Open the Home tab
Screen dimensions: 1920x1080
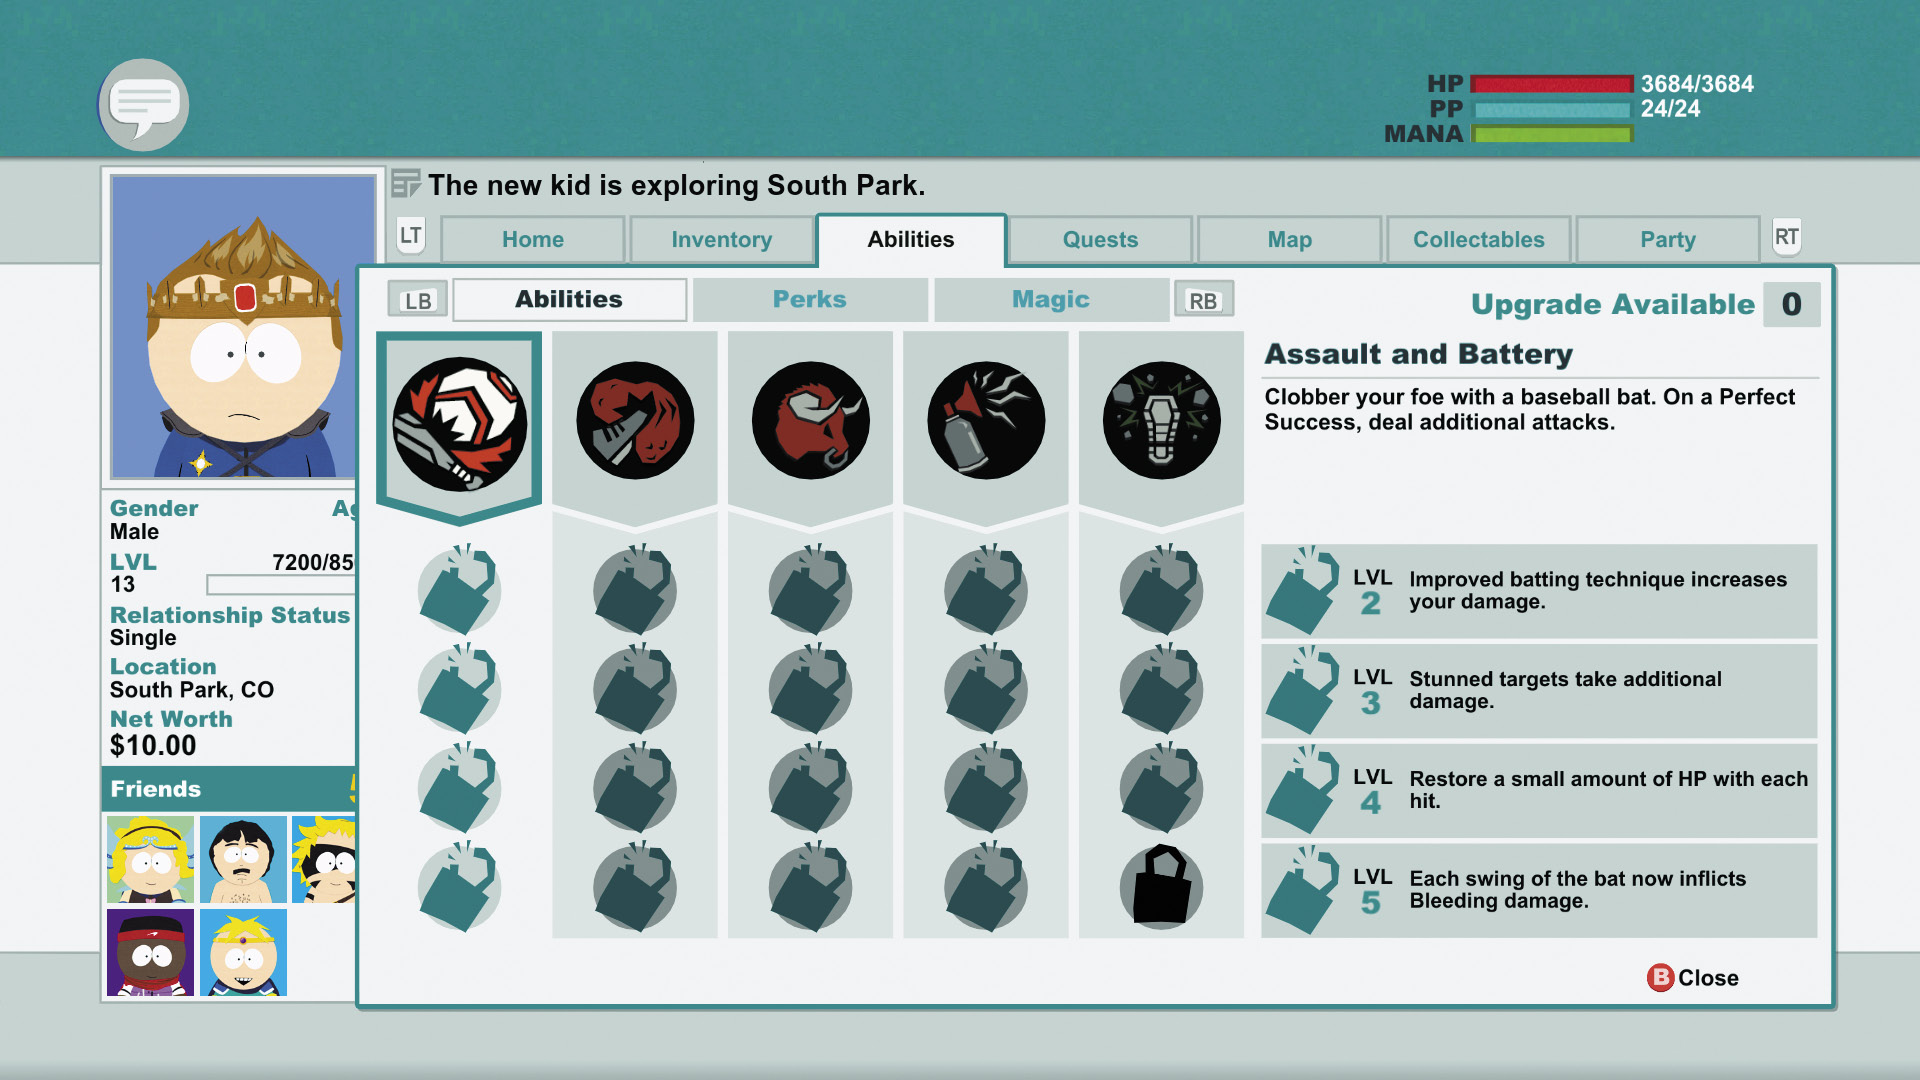(x=533, y=240)
